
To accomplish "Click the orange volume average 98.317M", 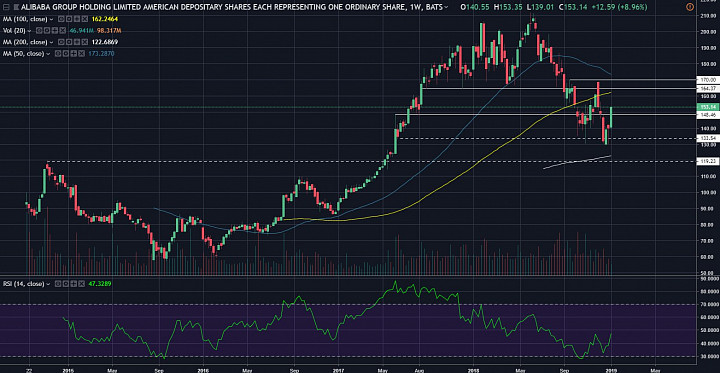I will (109, 30).
